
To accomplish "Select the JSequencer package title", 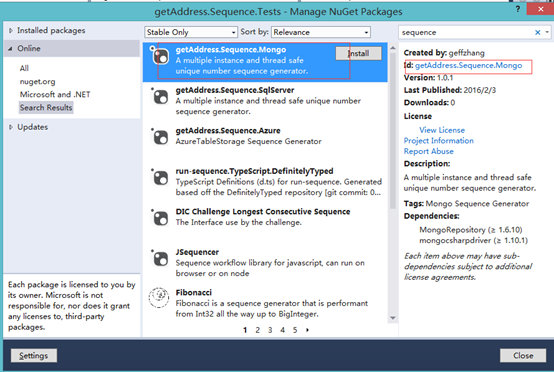I will point(197,252).
